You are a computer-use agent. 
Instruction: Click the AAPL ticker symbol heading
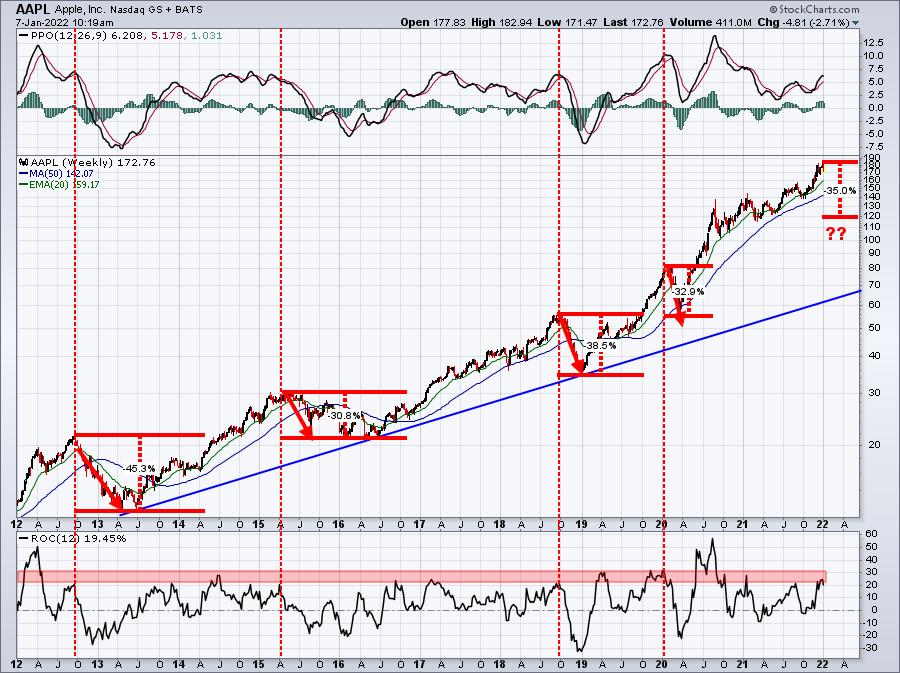click(33, 9)
